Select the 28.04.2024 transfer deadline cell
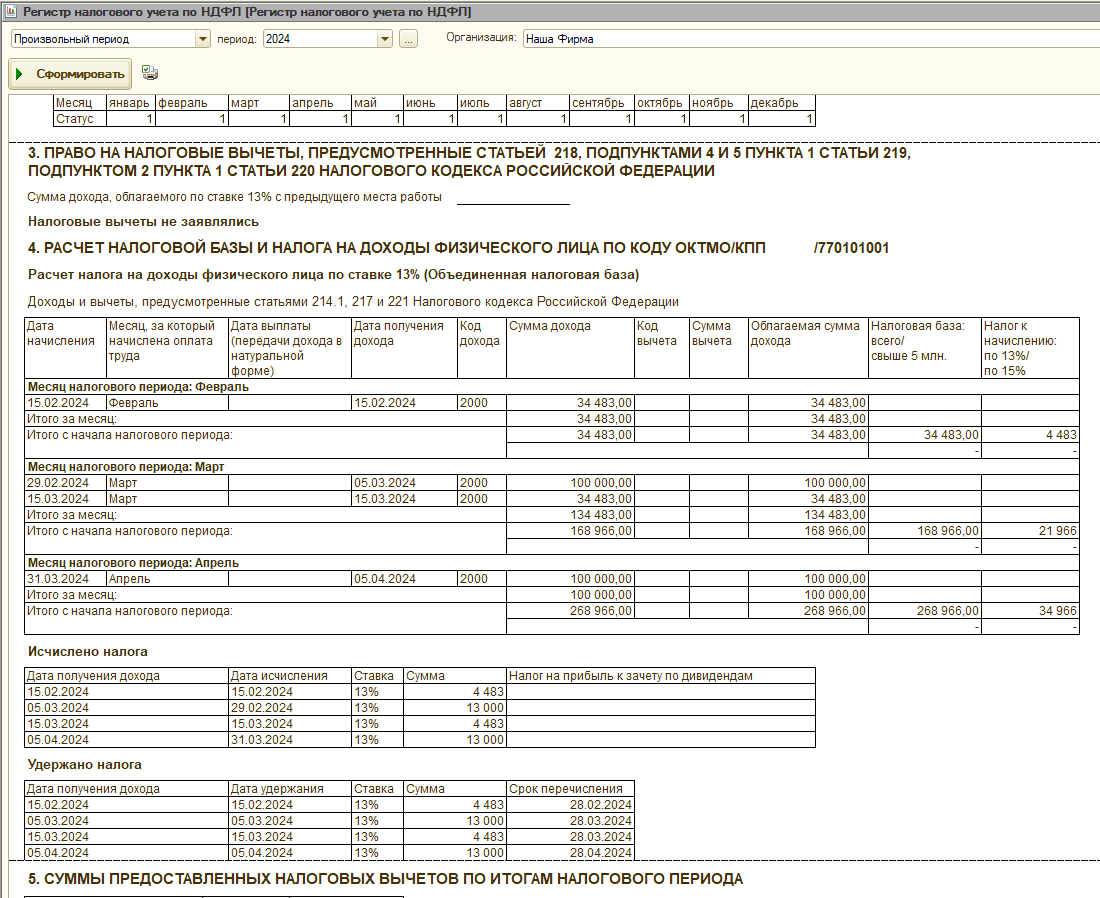 click(x=570, y=852)
